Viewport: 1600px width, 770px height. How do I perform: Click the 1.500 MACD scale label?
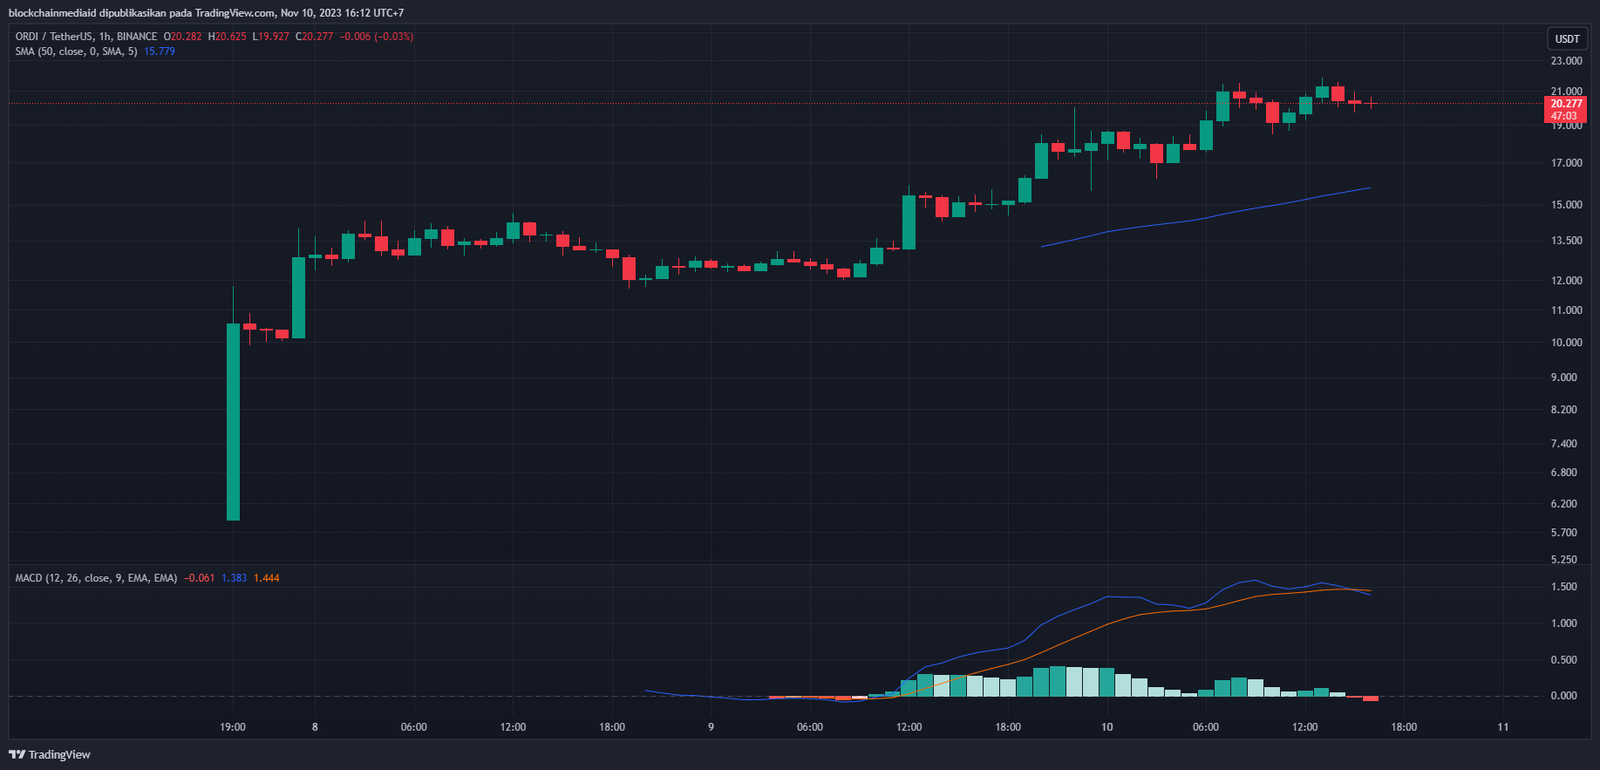(1564, 587)
